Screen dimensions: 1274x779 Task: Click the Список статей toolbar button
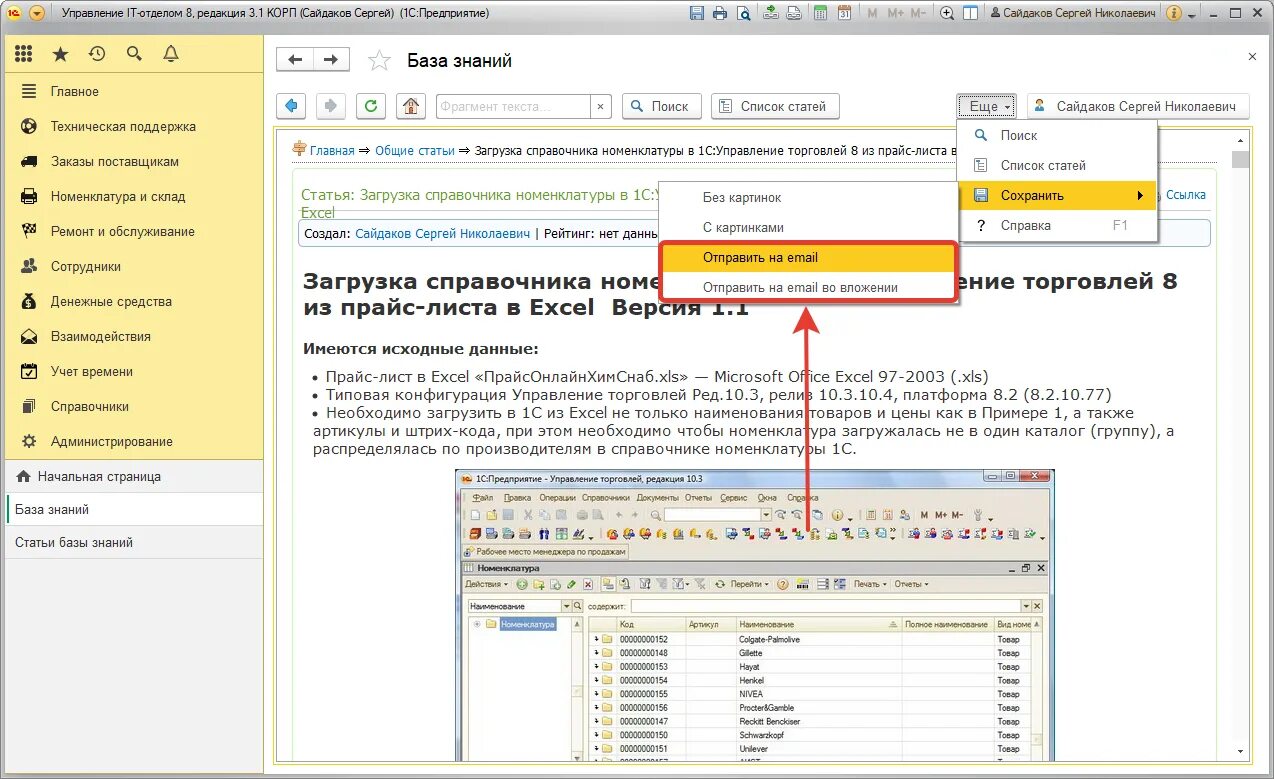[775, 106]
